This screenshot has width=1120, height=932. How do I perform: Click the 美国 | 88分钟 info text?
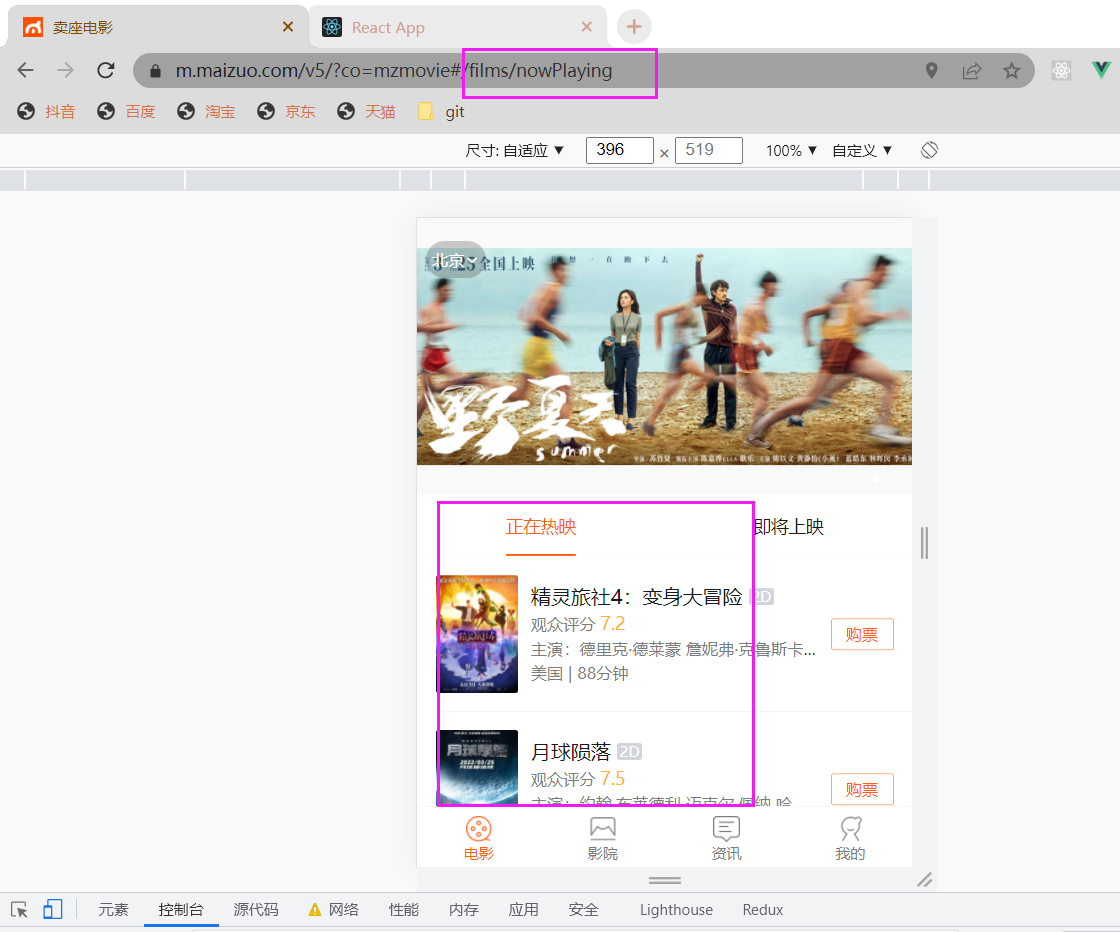pyautogui.click(x=579, y=673)
